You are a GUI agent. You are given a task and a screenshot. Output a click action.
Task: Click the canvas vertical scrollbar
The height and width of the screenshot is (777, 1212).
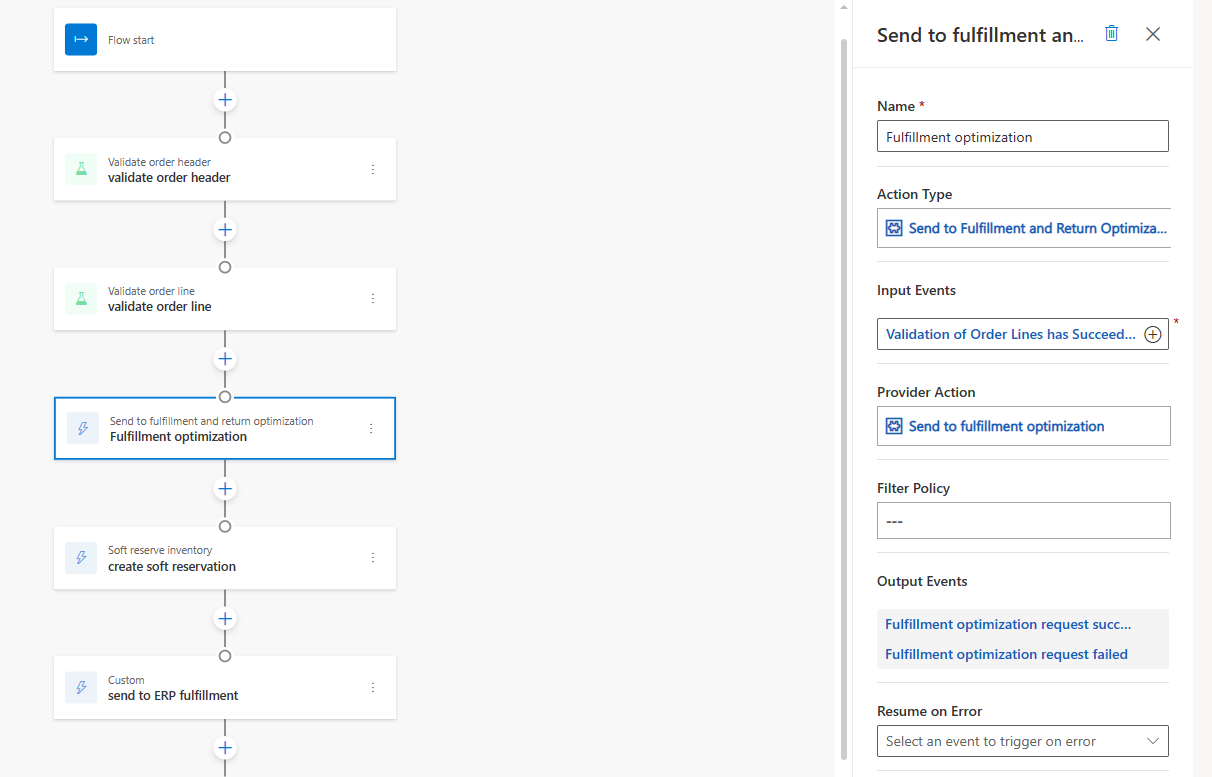[844, 400]
